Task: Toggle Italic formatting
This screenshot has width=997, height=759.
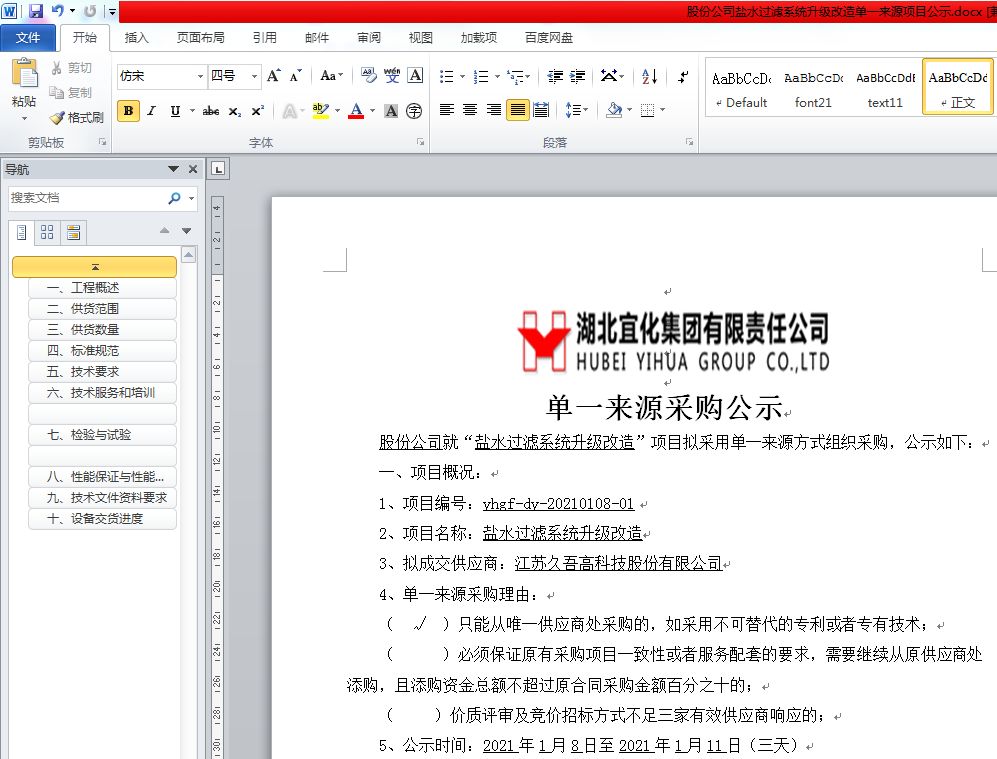Action: click(151, 111)
